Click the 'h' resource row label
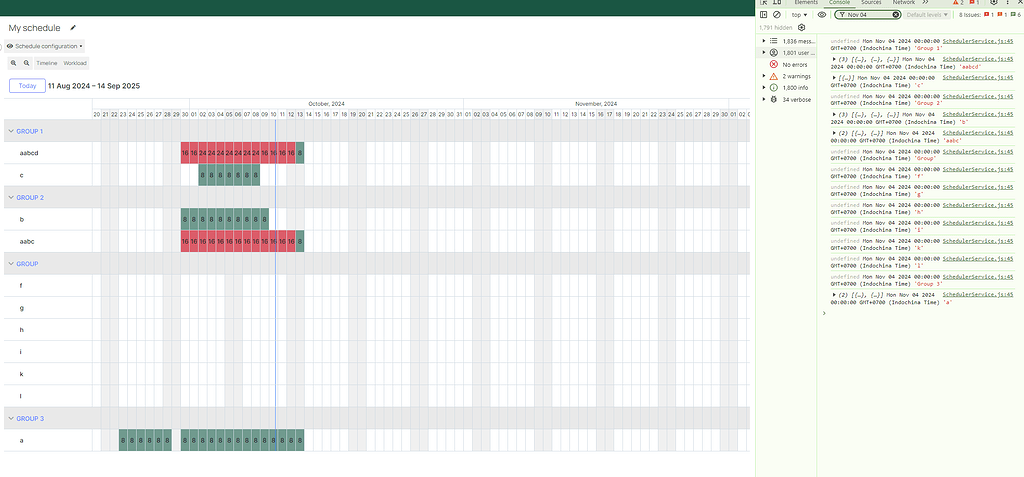1024x477 pixels. coord(21,330)
